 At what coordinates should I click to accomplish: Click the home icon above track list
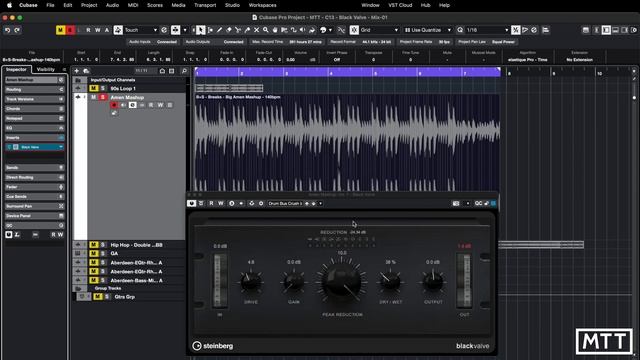[x=162, y=71]
